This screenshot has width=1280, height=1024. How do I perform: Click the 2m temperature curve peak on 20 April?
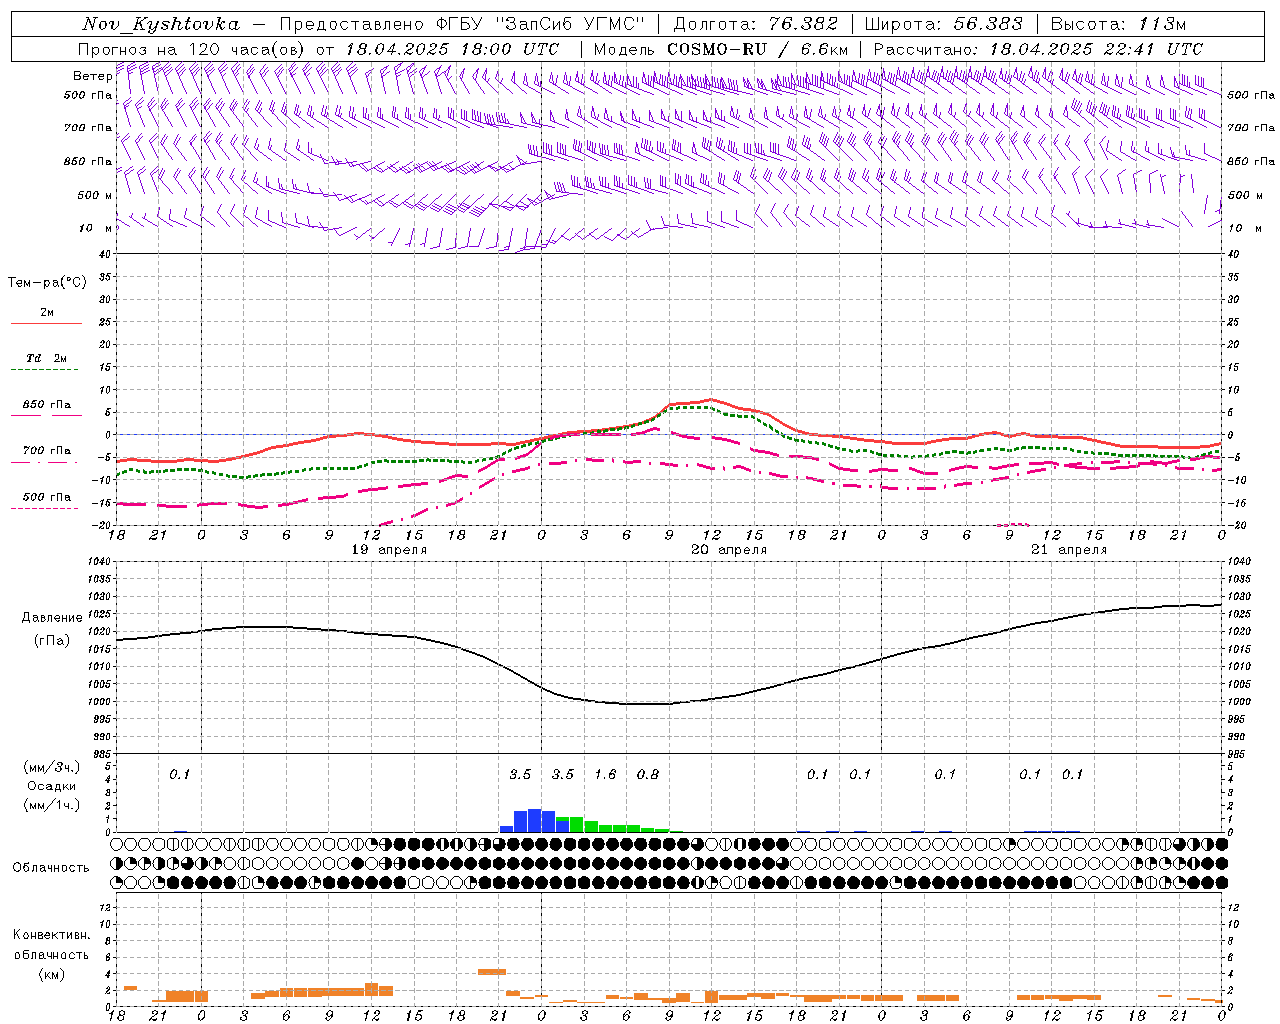click(711, 400)
